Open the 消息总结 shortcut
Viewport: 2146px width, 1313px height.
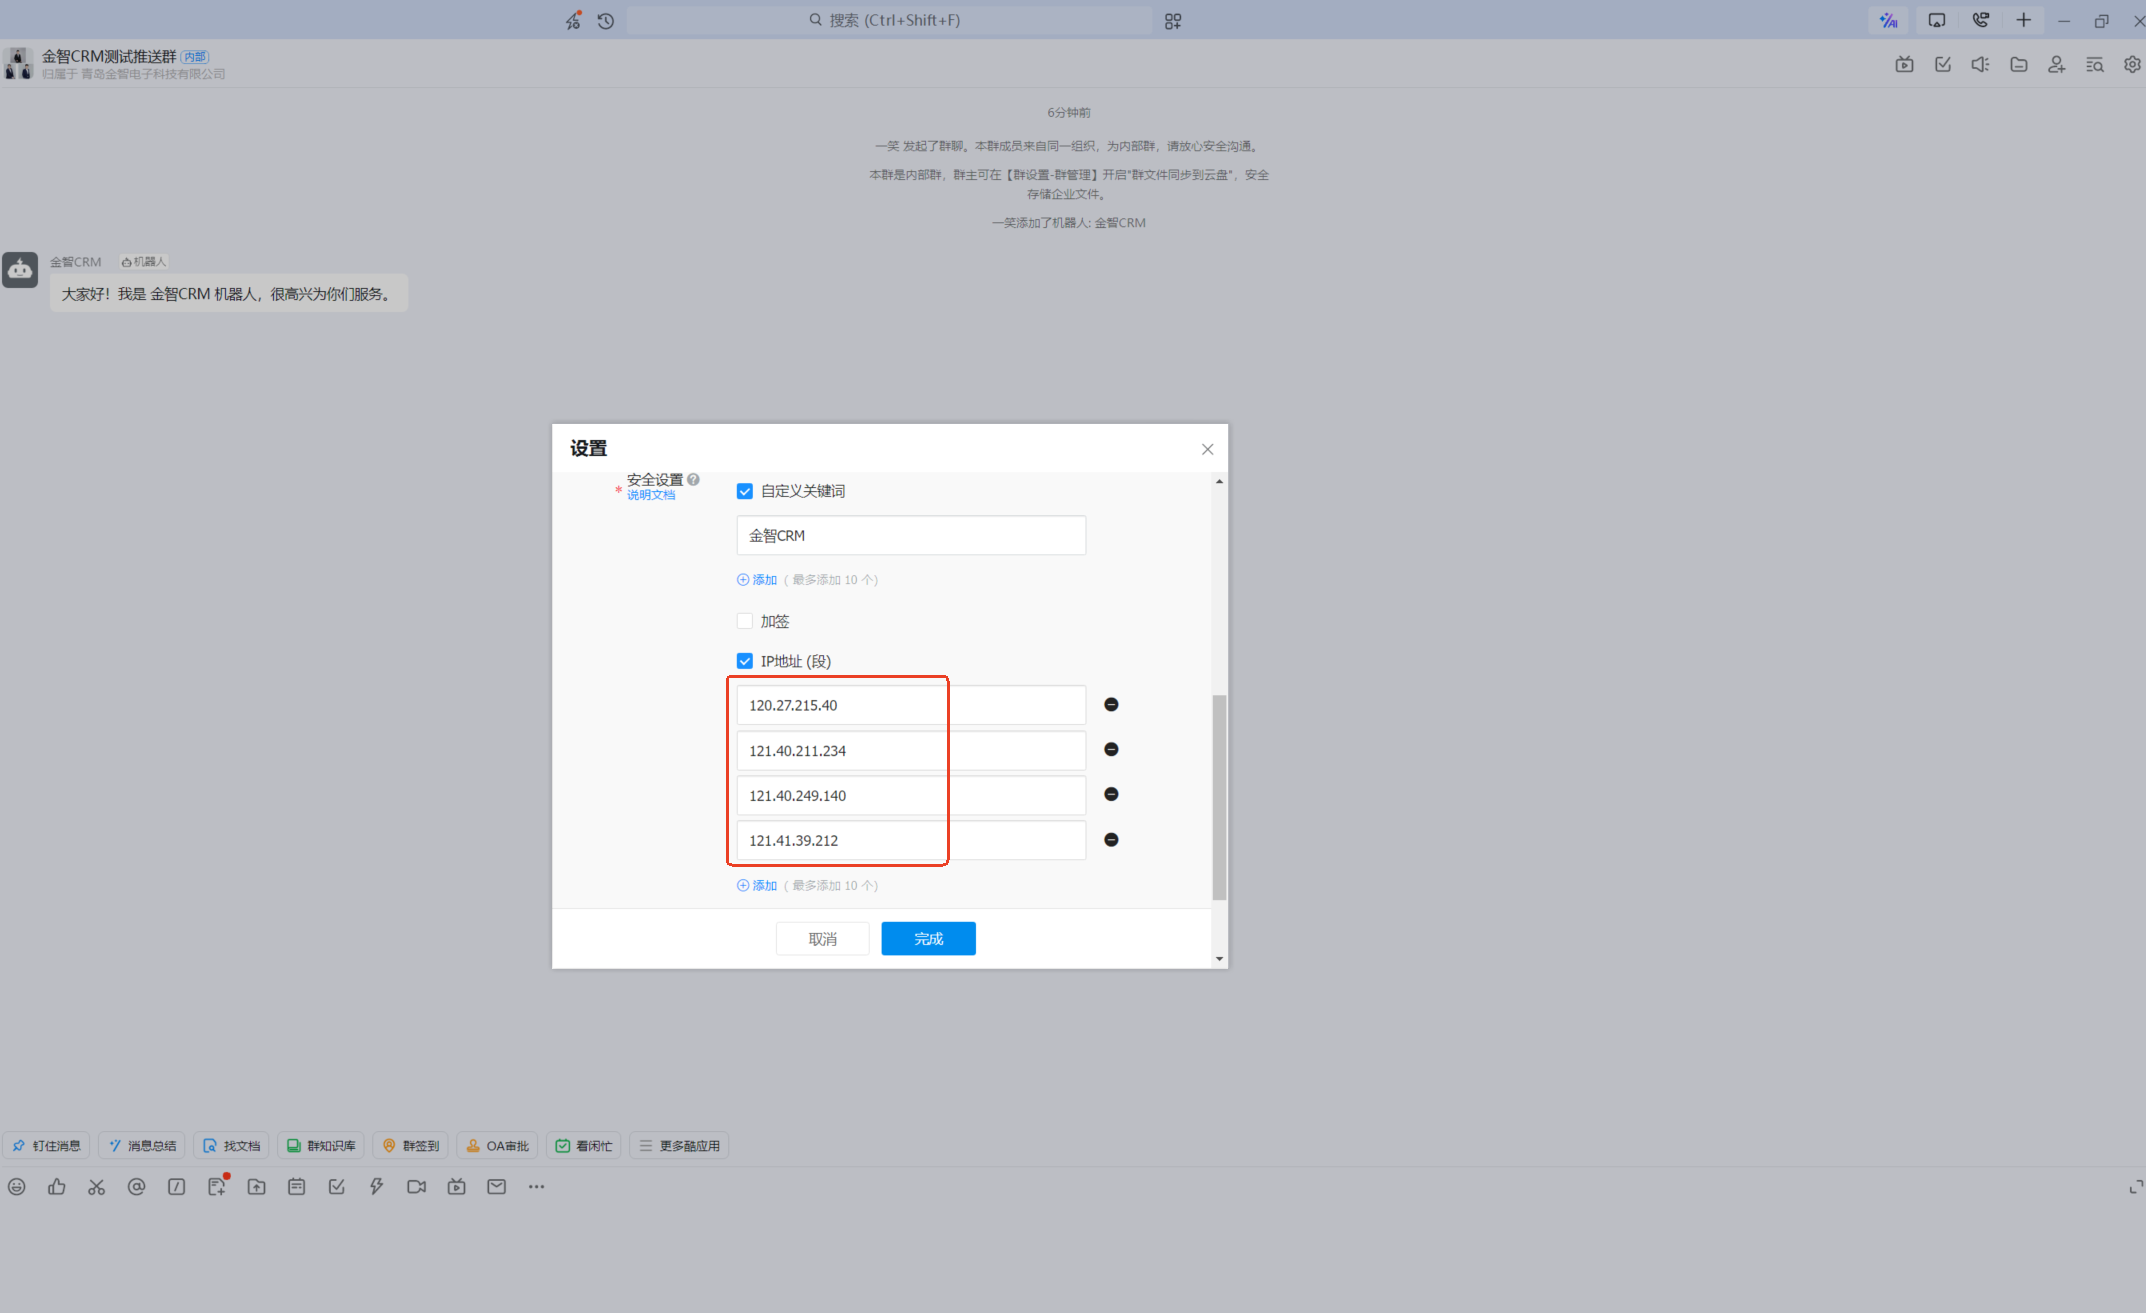[x=142, y=1145]
